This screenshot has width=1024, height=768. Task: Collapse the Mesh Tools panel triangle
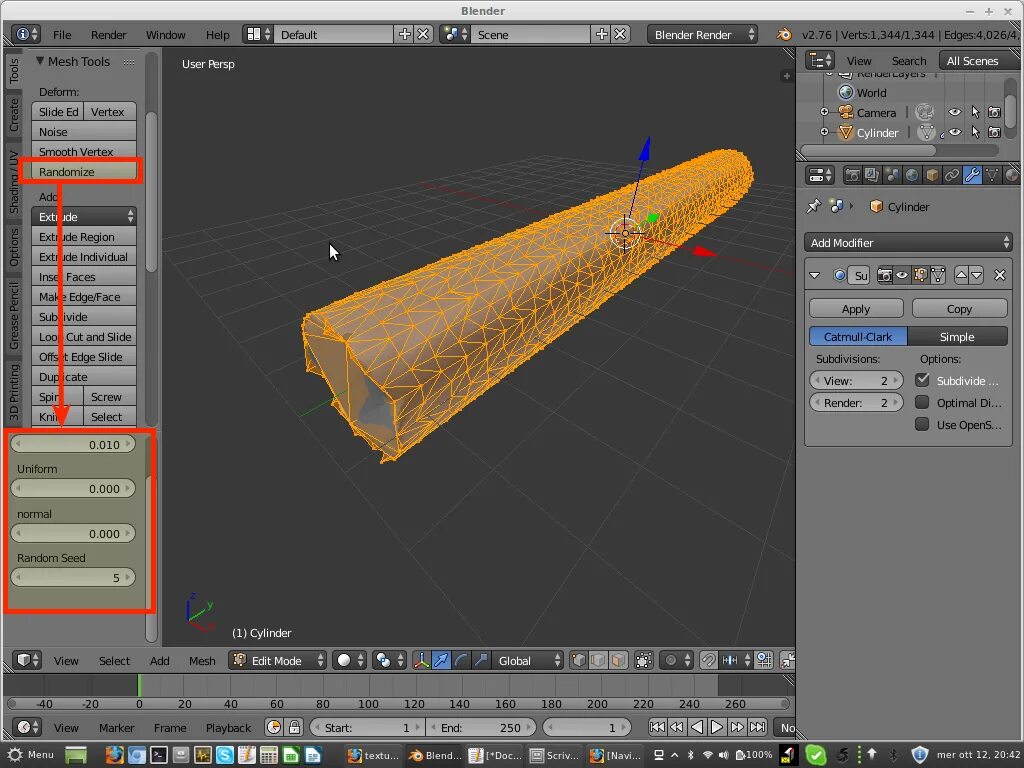(x=40, y=61)
